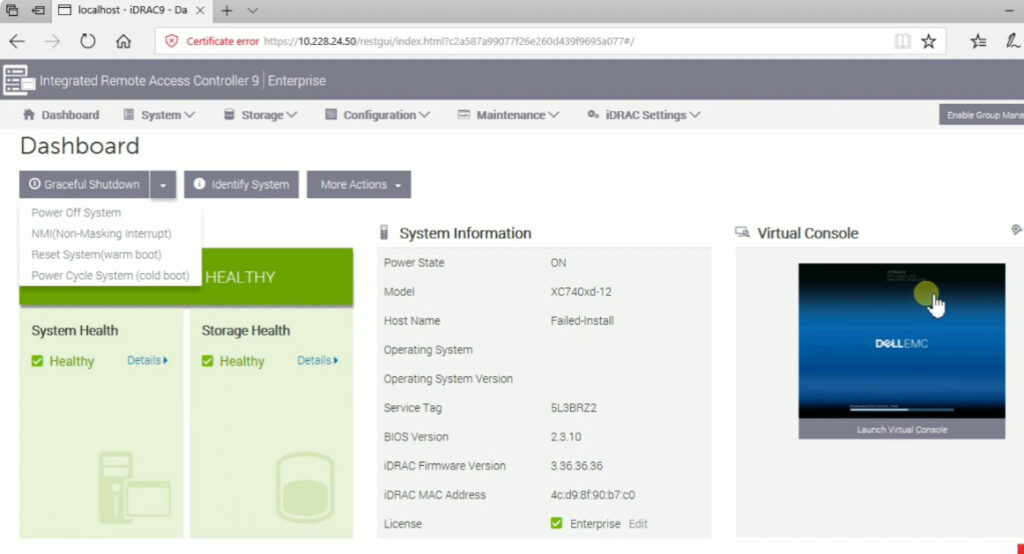
Task: Open a new browser tab with plus icon
Action: point(226,11)
